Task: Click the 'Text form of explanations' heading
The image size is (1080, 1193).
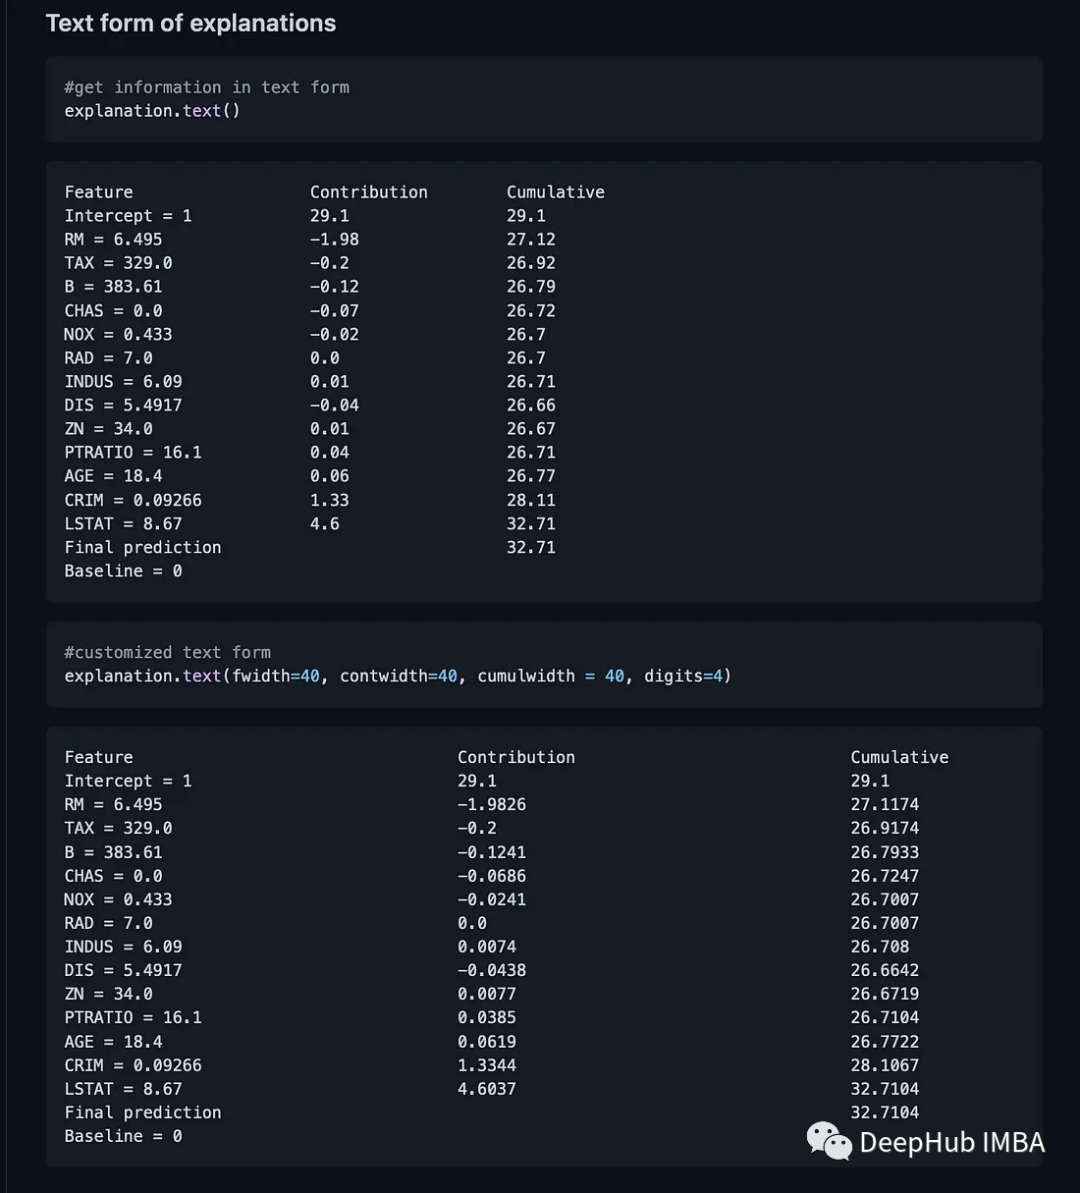Action: tap(191, 23)
